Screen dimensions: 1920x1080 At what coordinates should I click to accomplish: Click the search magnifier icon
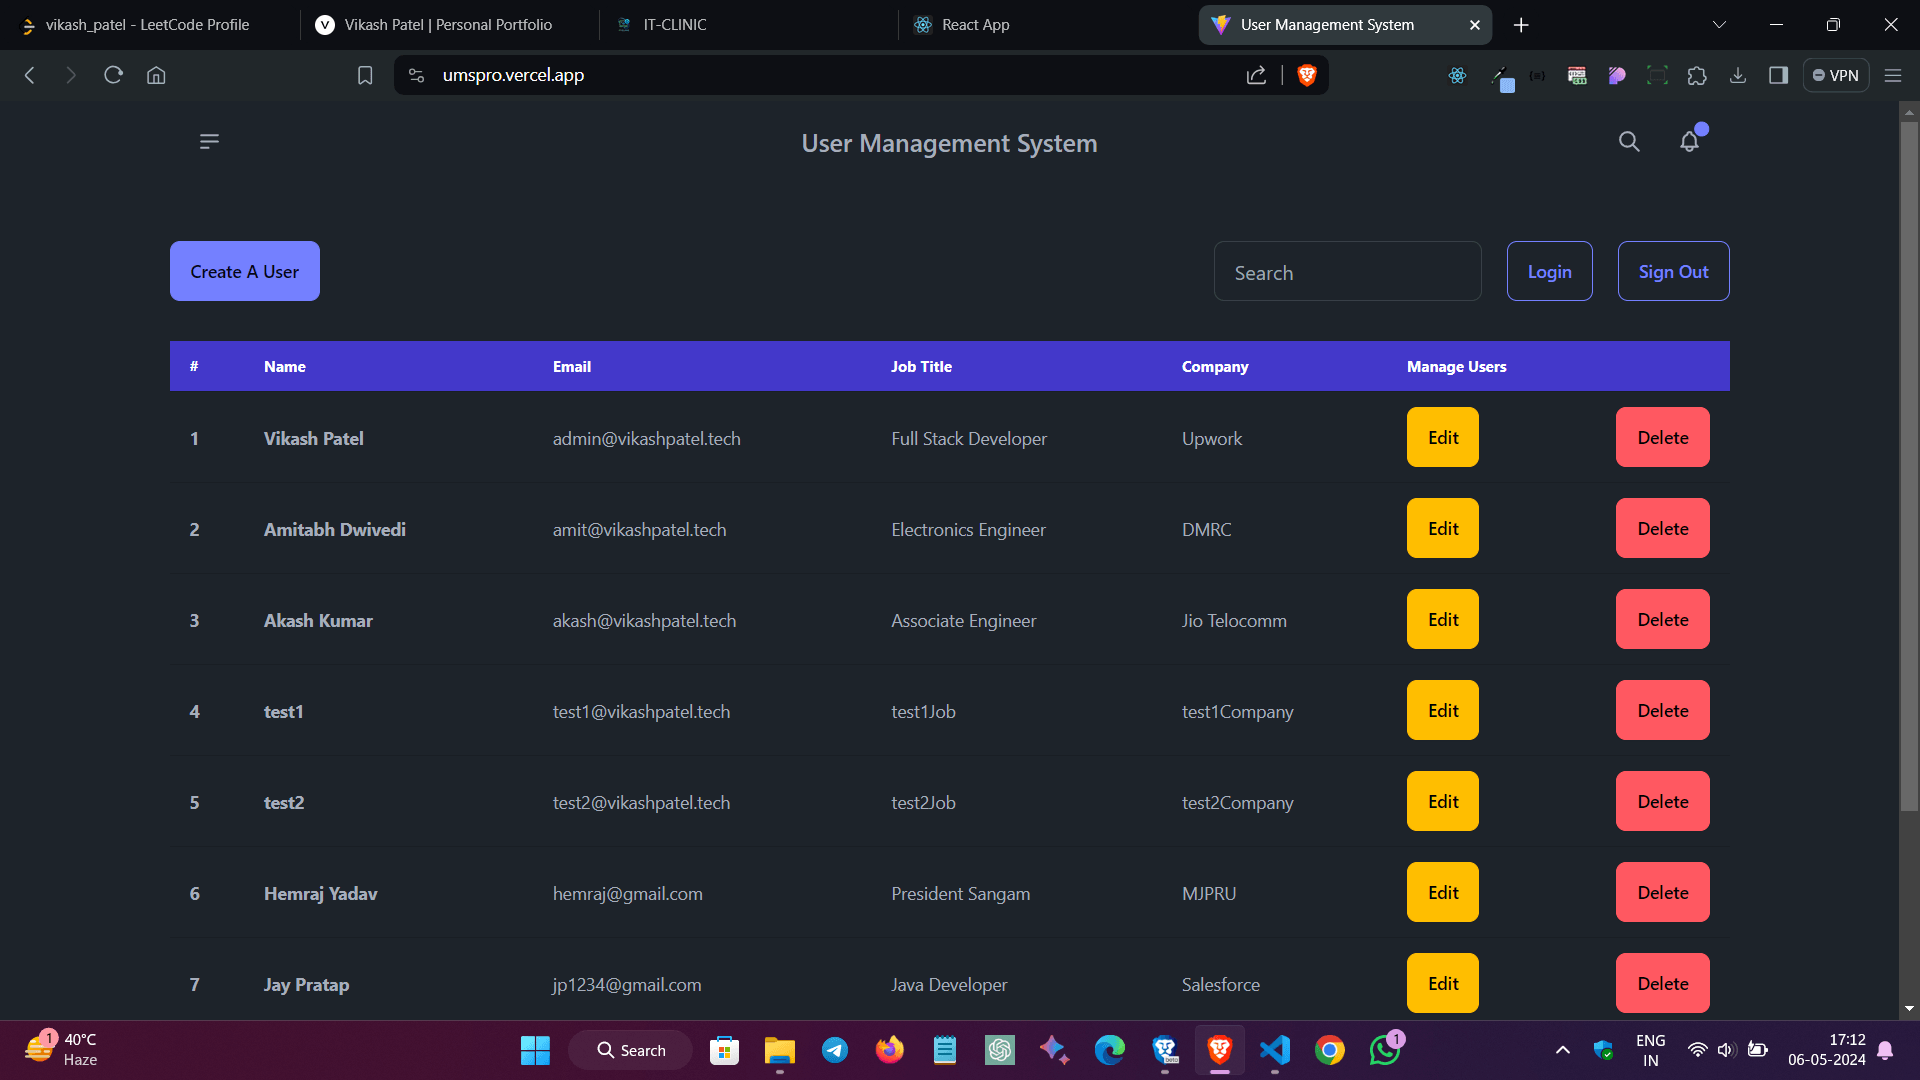[x=1629, y=141]
